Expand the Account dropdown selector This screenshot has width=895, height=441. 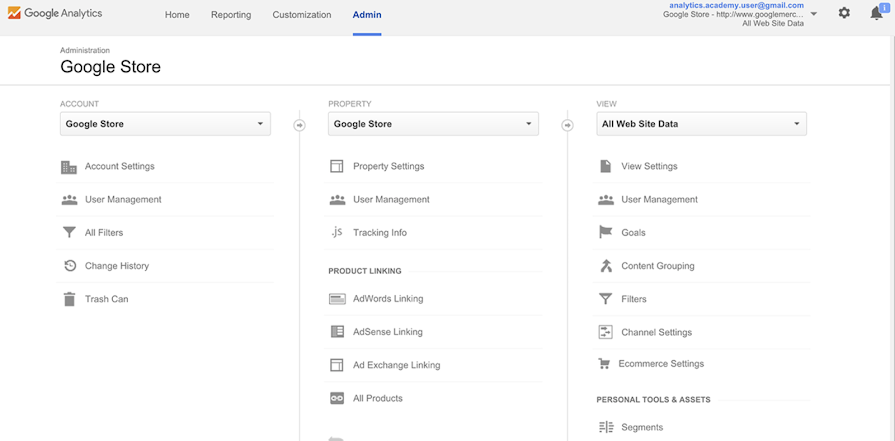pos(165,124)
